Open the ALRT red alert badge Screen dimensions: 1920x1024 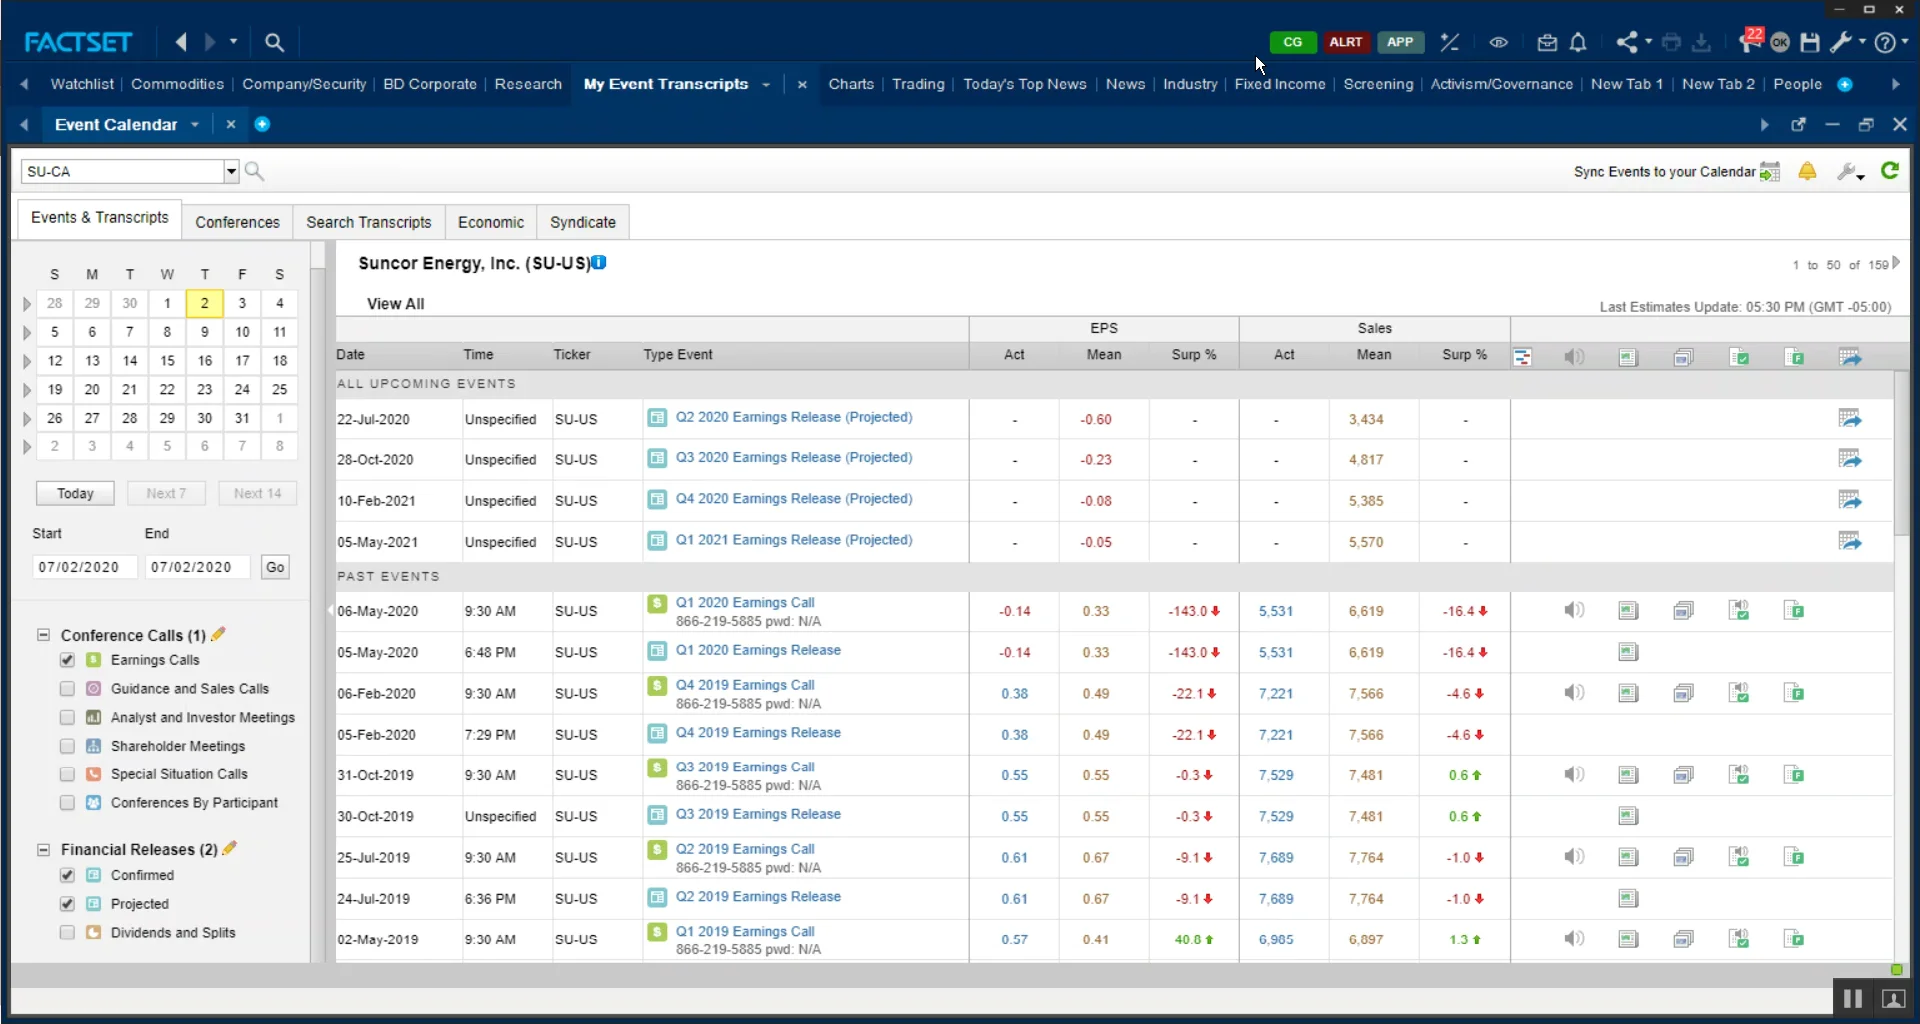pyautogui.click(x=1346, y=42)
